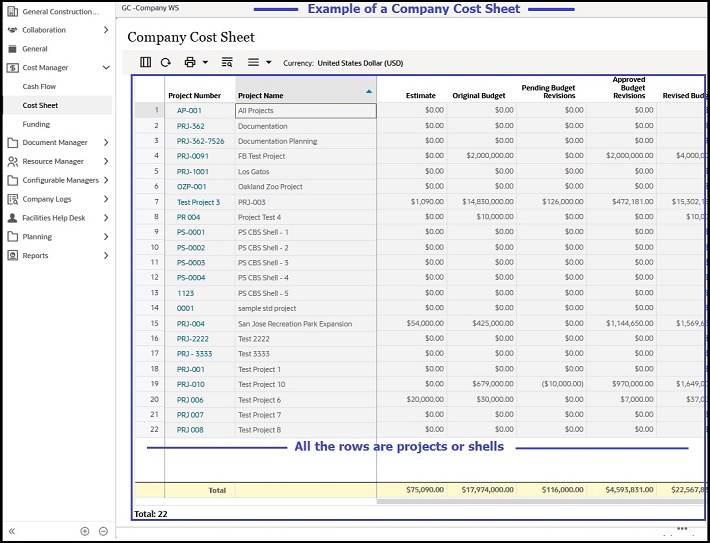
Task: Click the print icon
Action: 190,62
